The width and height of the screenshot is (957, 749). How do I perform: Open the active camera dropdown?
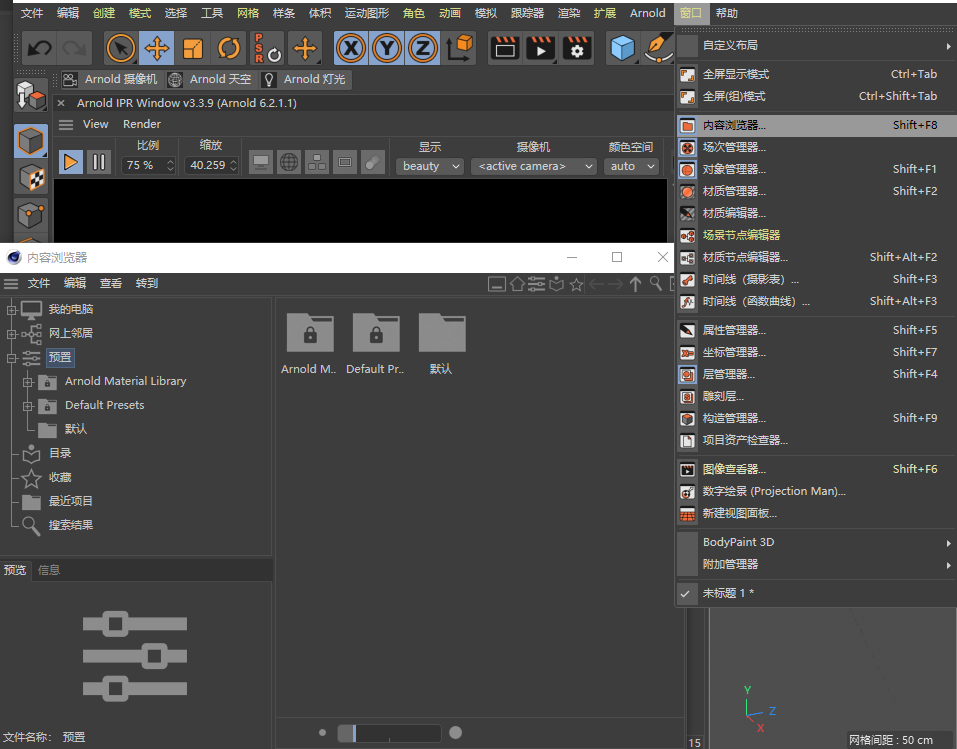click(533, 166)
